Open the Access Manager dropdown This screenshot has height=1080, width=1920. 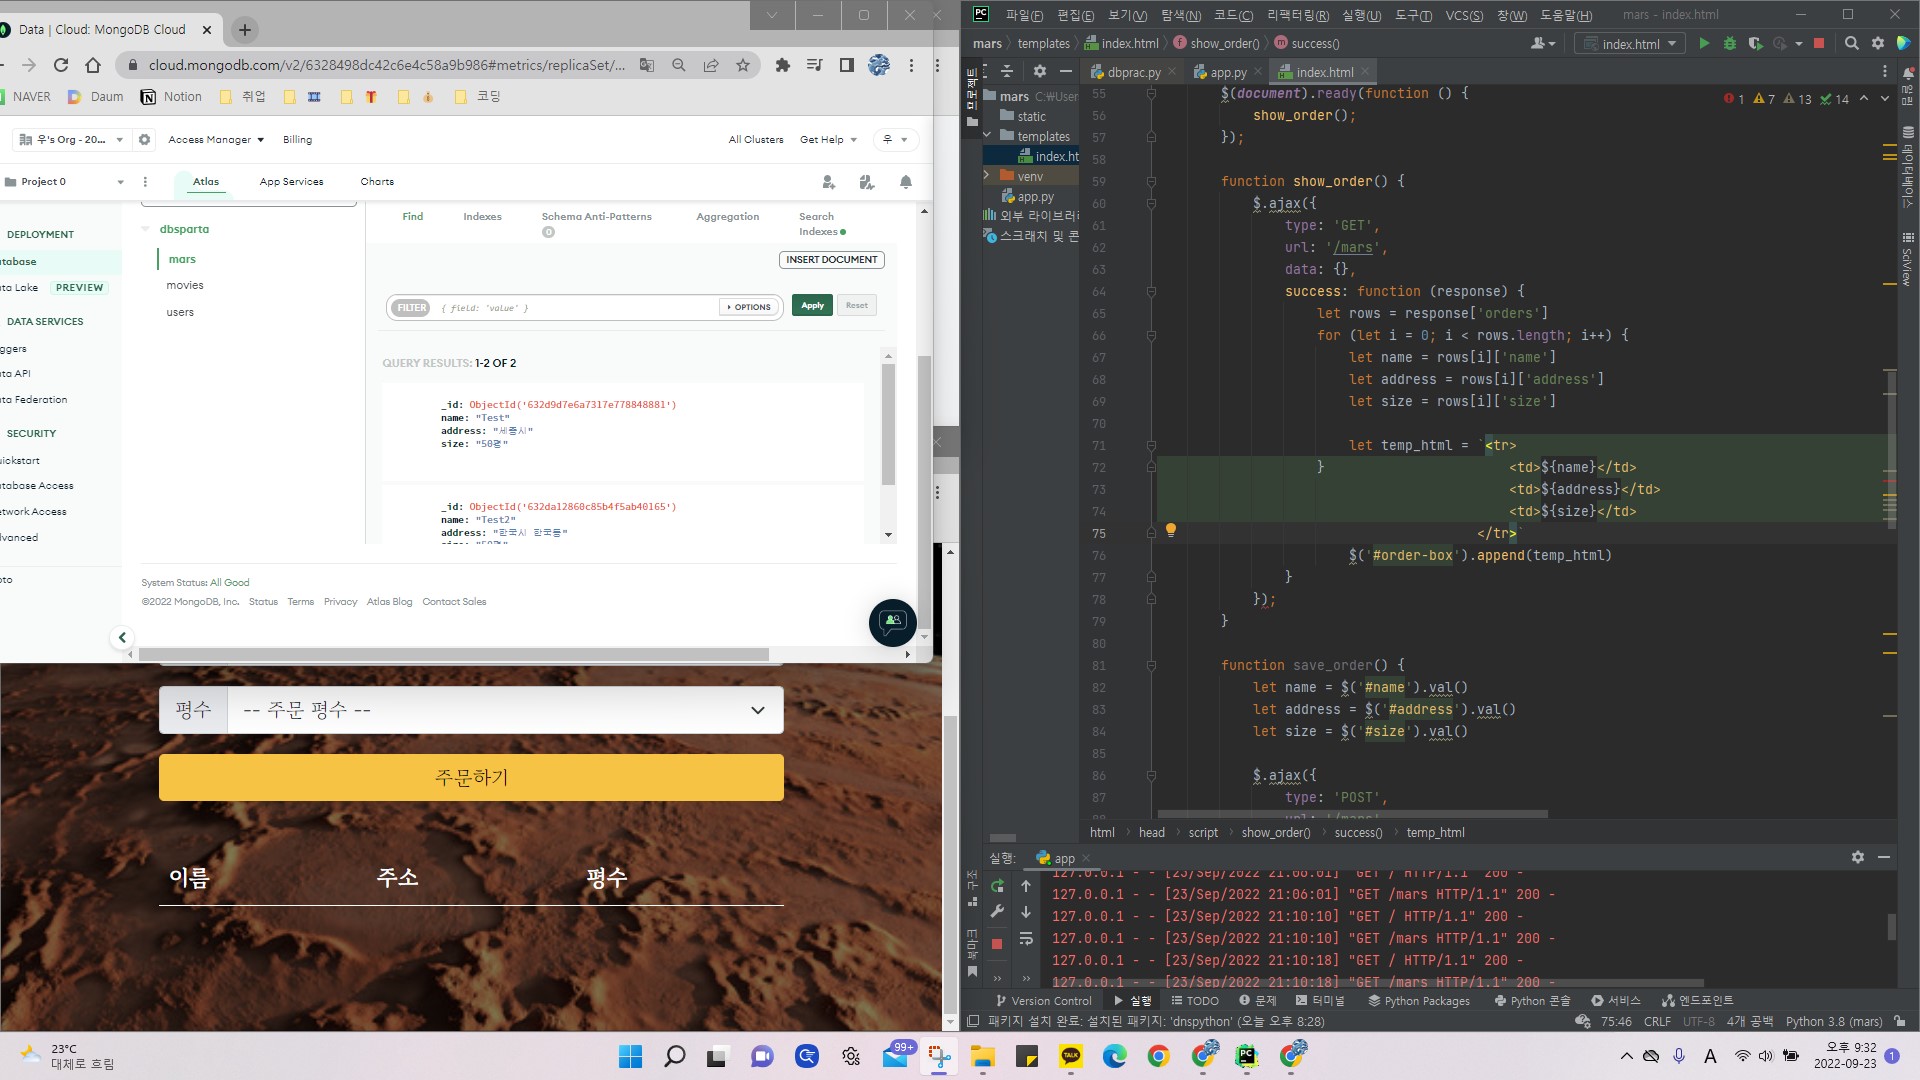click(x=216, y=140)
